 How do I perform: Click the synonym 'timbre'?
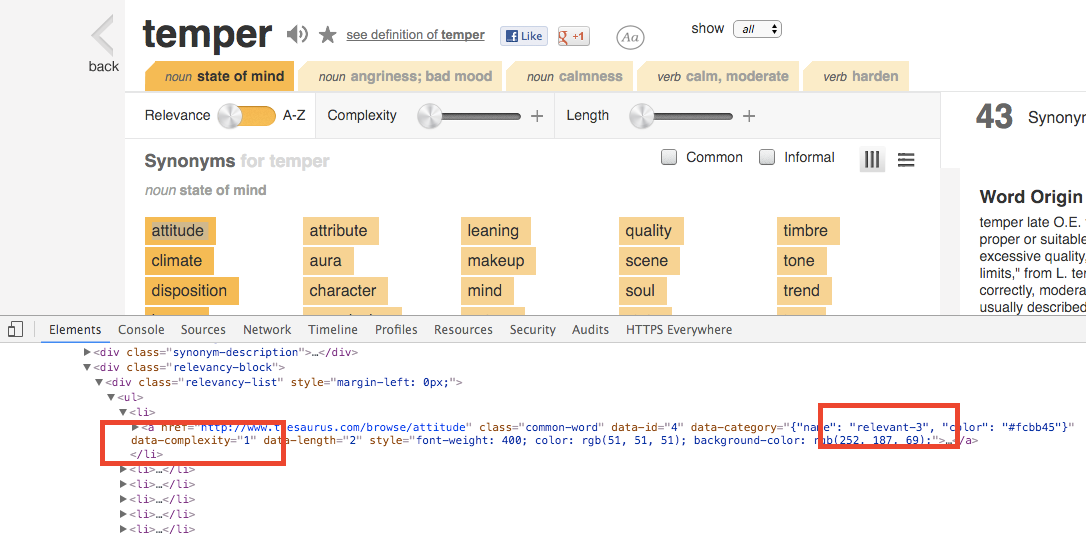click(808, 231)
